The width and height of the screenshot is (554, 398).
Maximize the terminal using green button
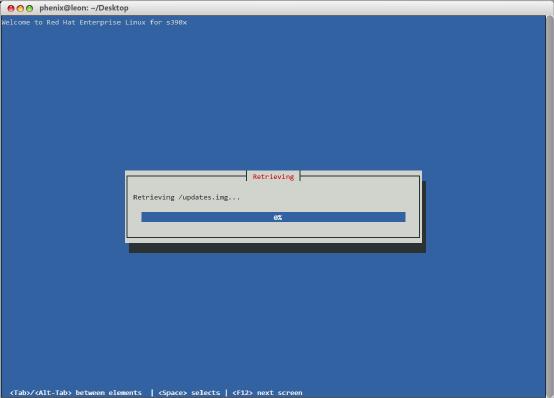tap(29, 8)
